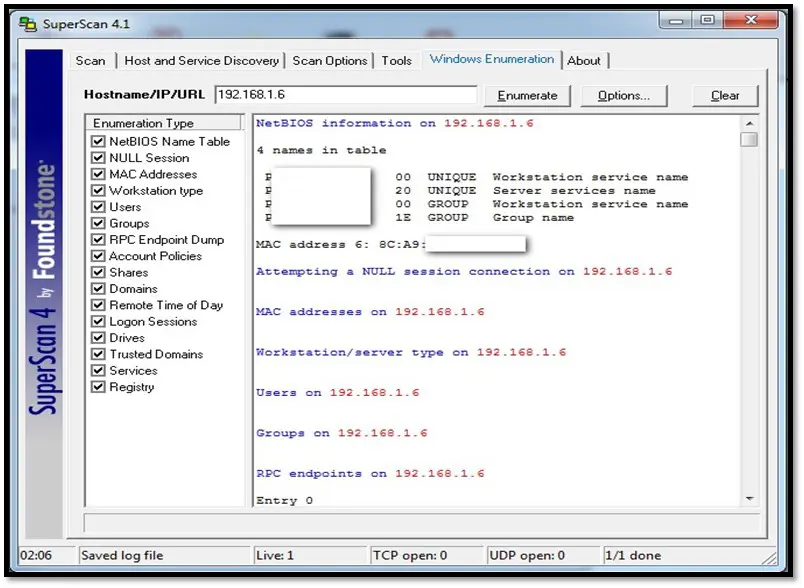
Task: Disable the Logon Sessions checkbox
Action: tap(98, 322)
